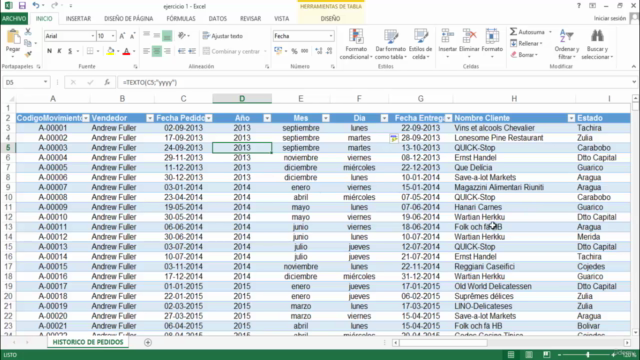Click the decrease indent icon
Viewport: 640px width, 360px height.
pyautogui.click(x=182, y=51)
